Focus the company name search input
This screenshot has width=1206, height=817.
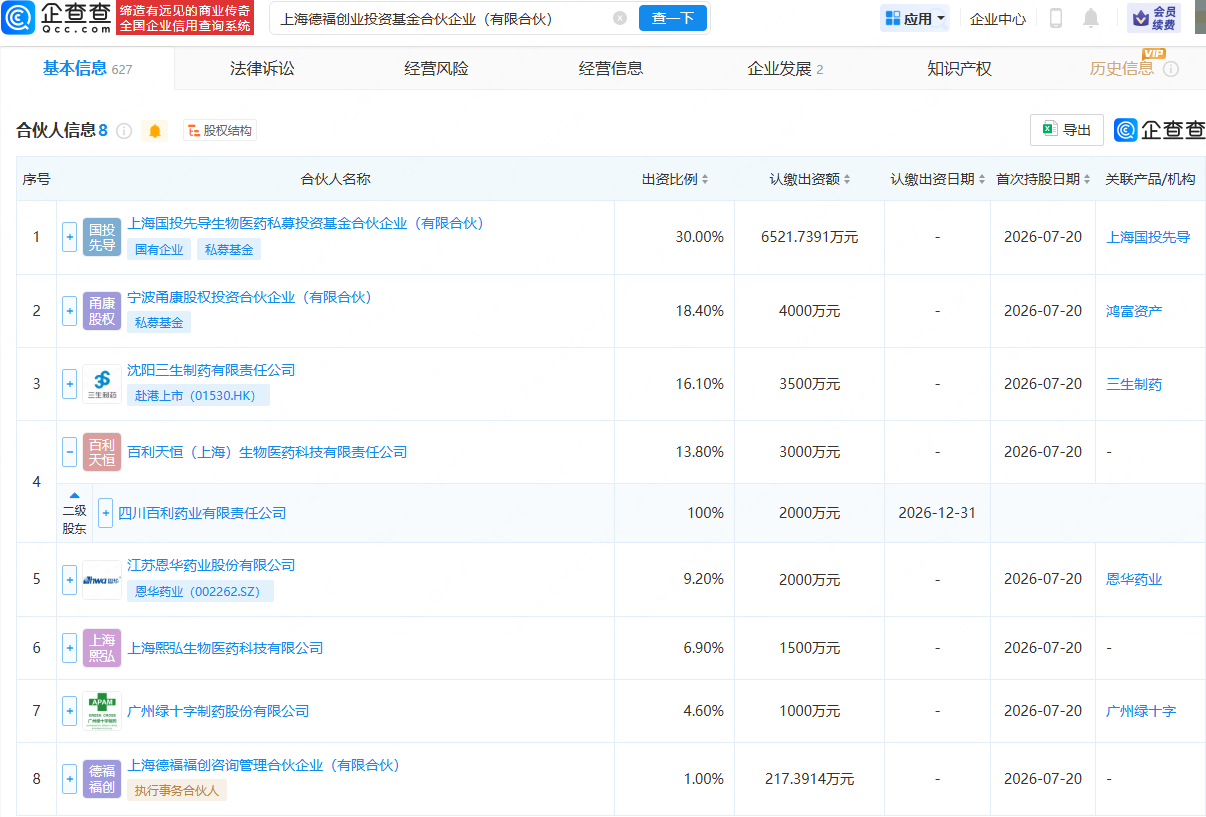click(x=440, y=18)
